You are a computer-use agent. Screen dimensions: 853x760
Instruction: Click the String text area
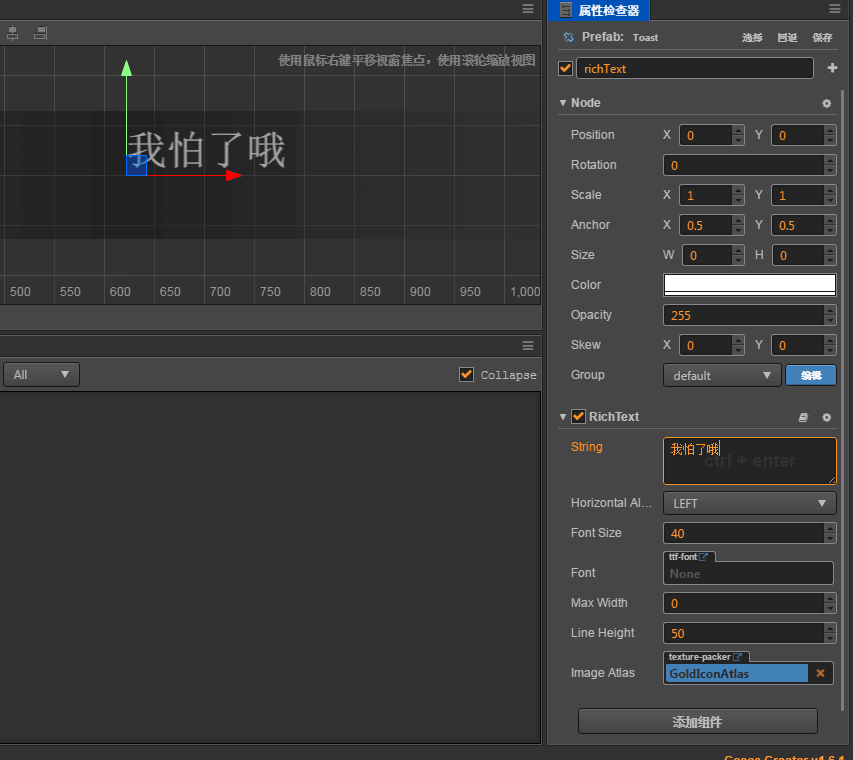(x=749, y=461)
